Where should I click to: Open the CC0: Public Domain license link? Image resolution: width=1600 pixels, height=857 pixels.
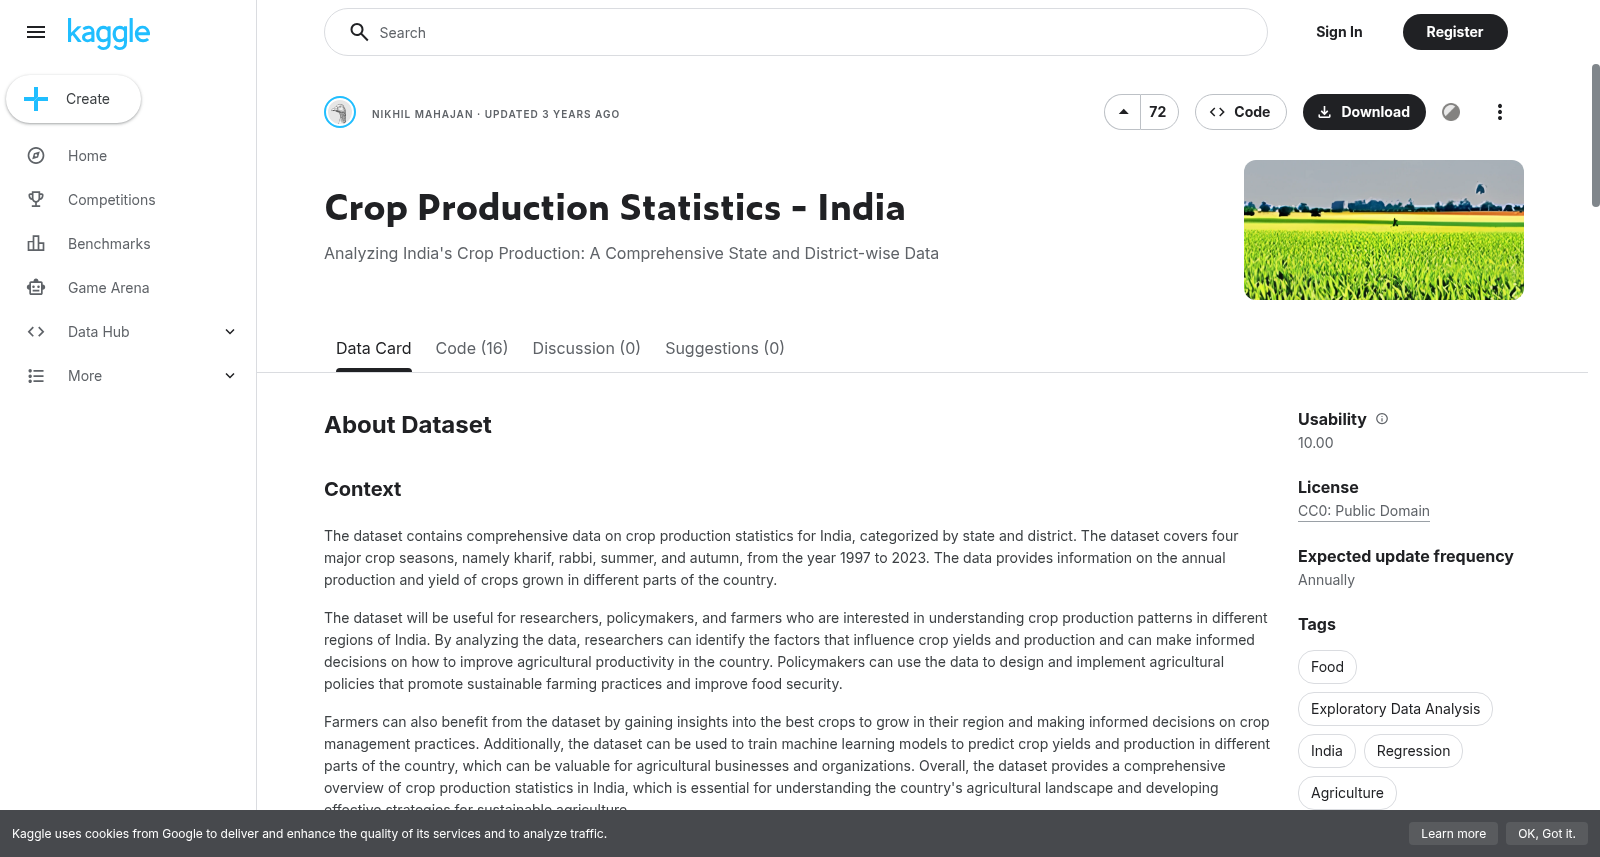1363,511
